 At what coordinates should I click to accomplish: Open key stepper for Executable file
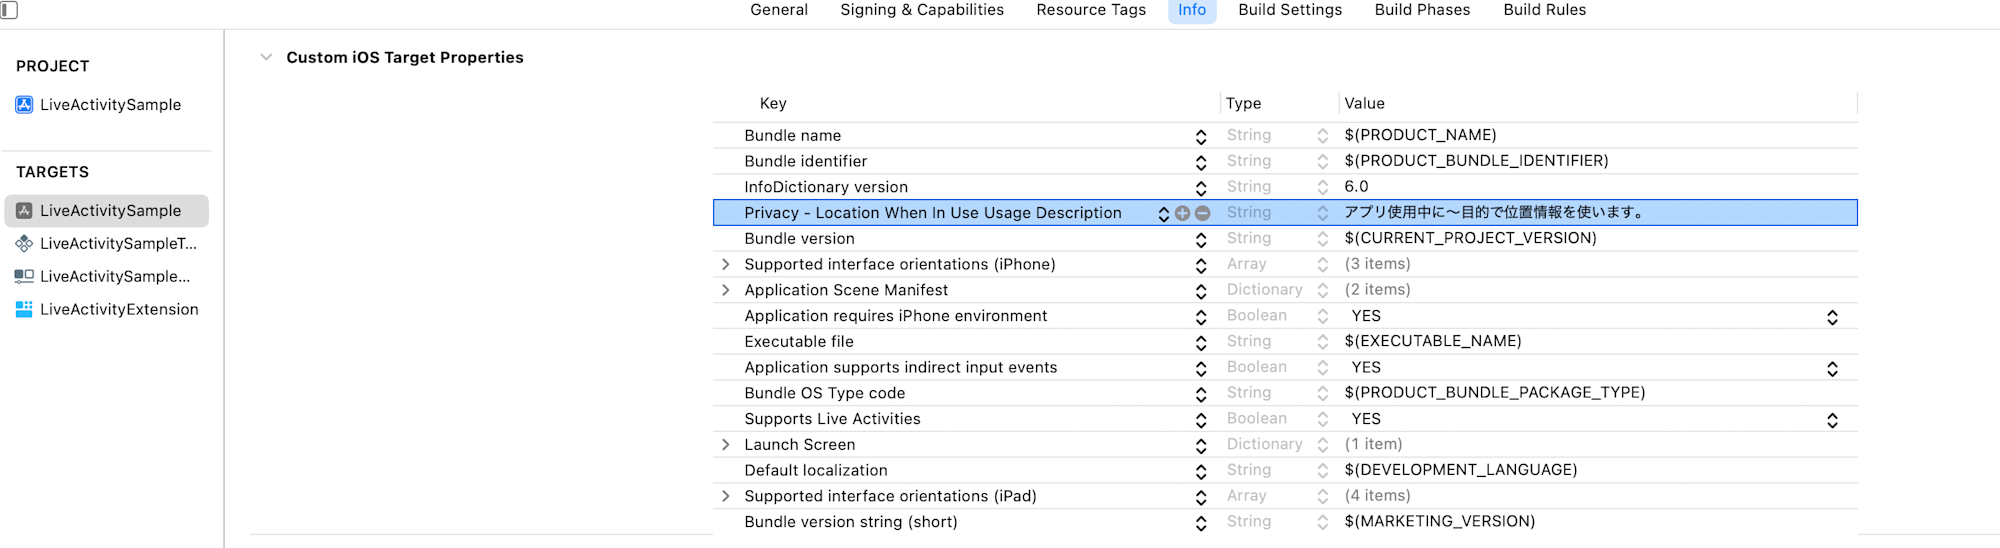click(x=1201, y=342)
